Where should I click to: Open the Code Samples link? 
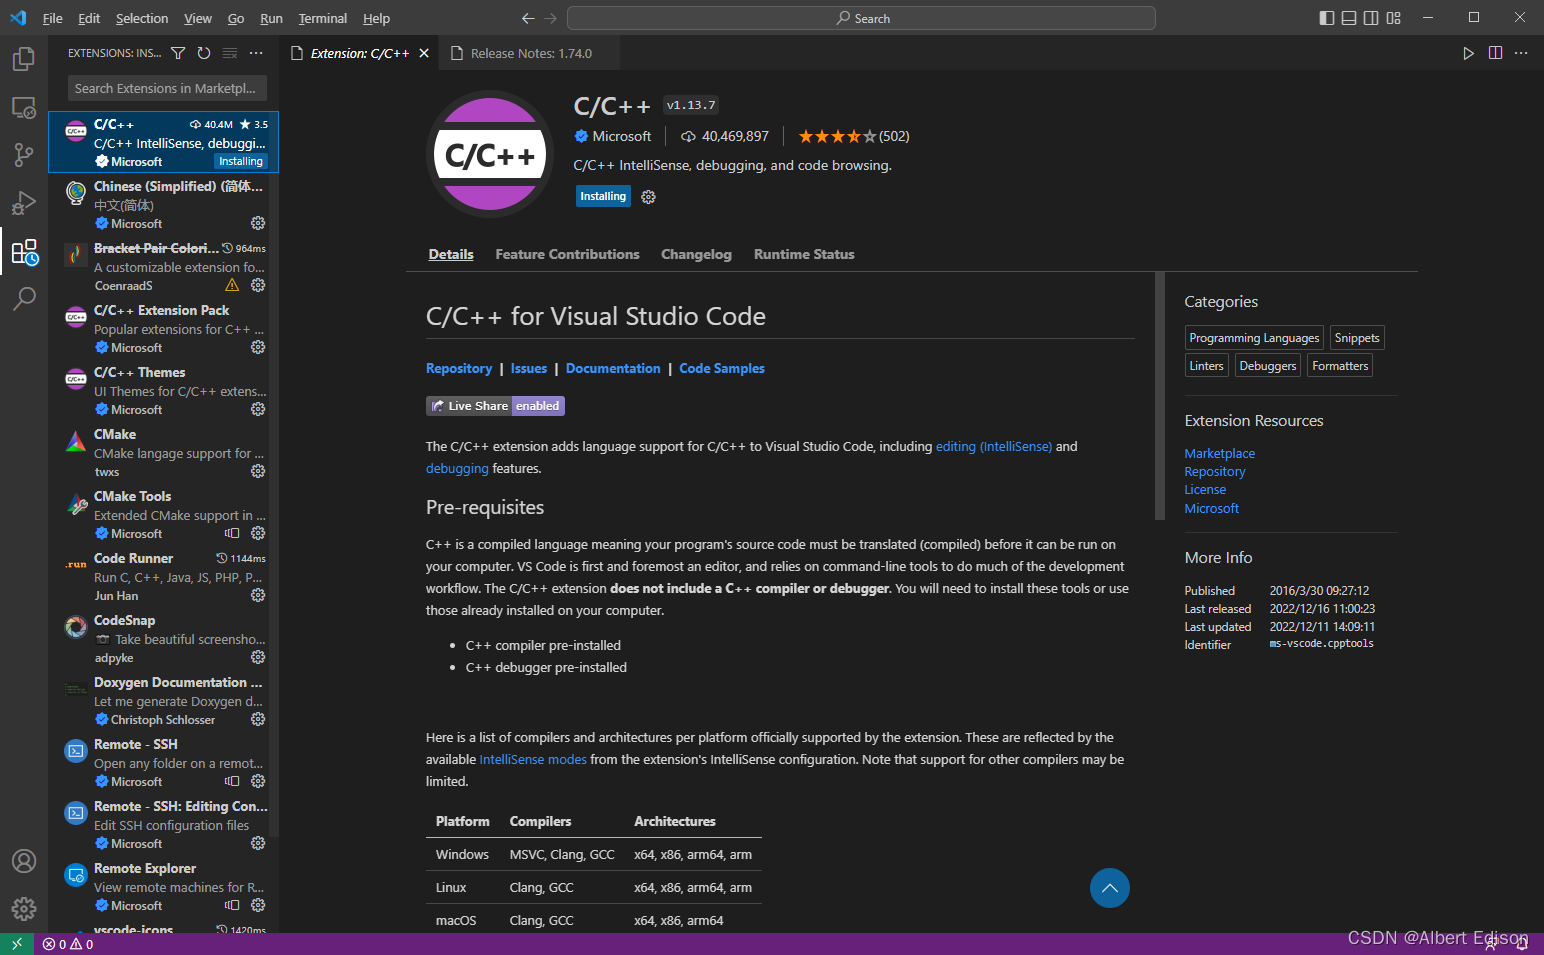[722, 368]
